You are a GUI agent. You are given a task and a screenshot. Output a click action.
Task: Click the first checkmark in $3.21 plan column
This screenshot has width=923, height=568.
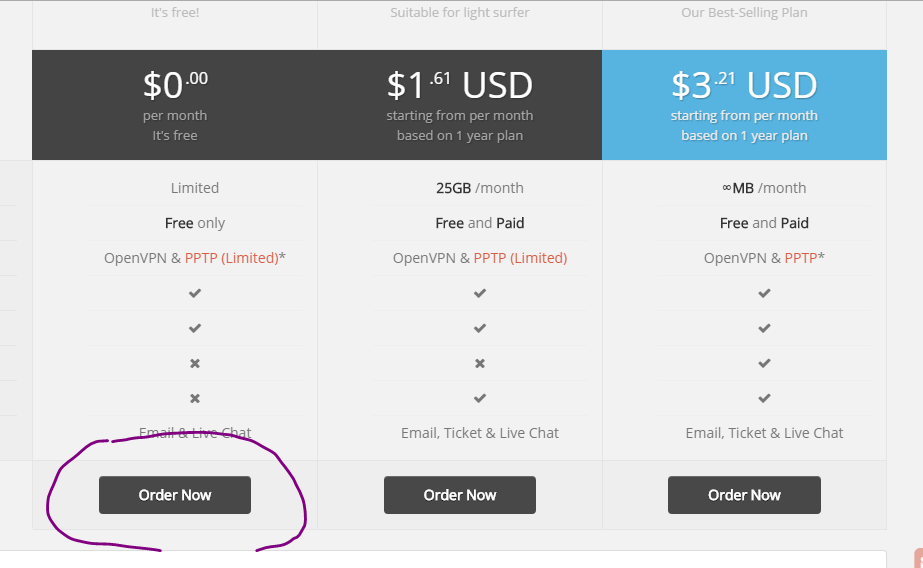(764, 293)
